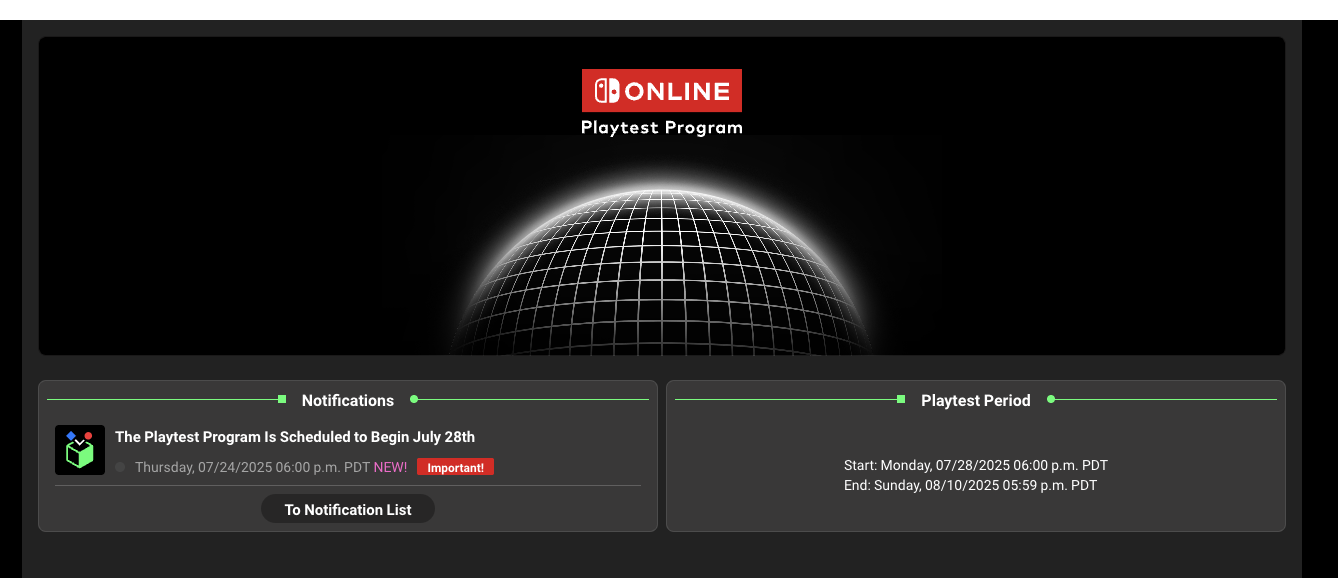Click the Playtest Period Start date text
This screenshot has height=578, width=1338.
[976, 465]
